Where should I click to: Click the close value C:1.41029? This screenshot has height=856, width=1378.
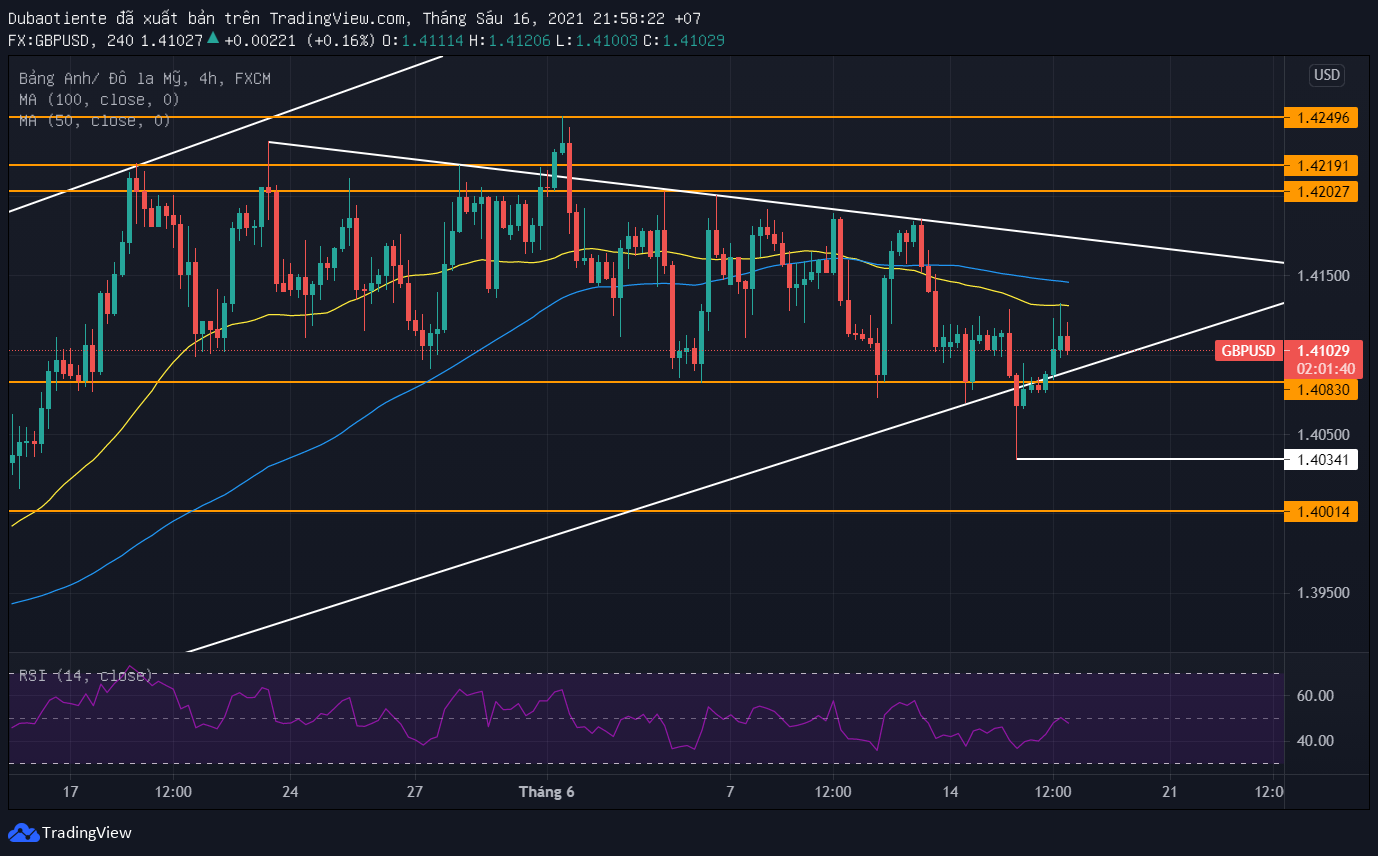tap(683, 40)
